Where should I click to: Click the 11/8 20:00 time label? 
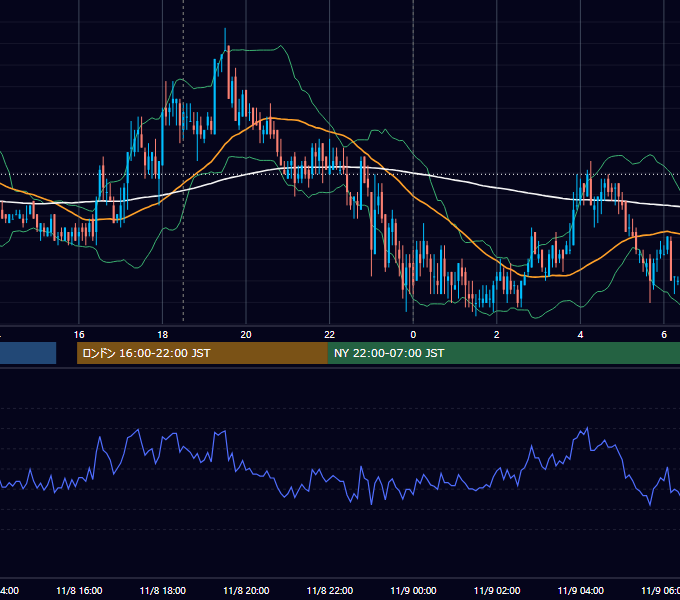(x=246, y=590)
